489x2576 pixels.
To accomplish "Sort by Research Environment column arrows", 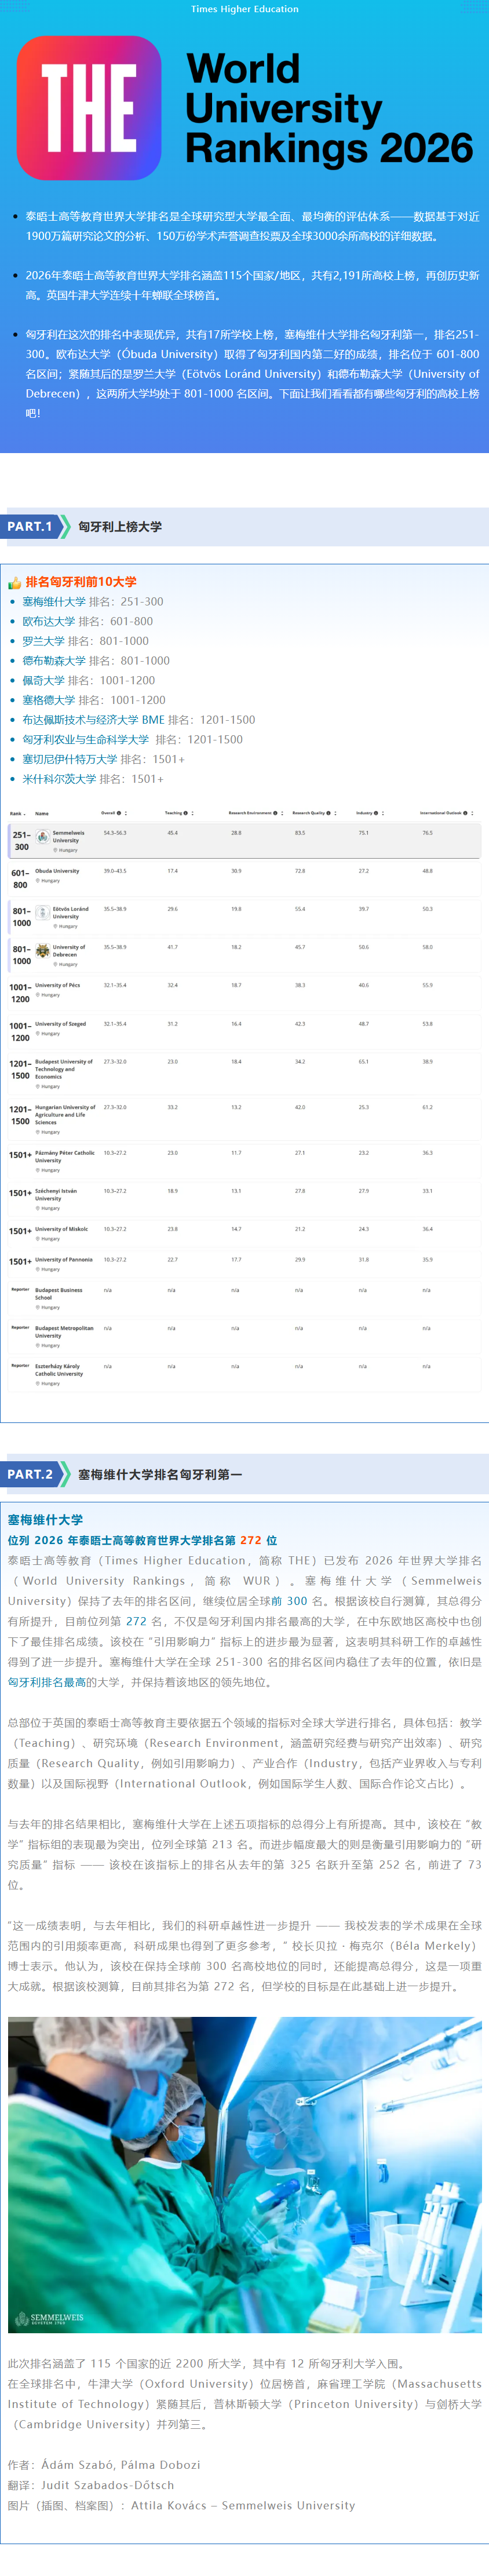I will pos(282,813).
